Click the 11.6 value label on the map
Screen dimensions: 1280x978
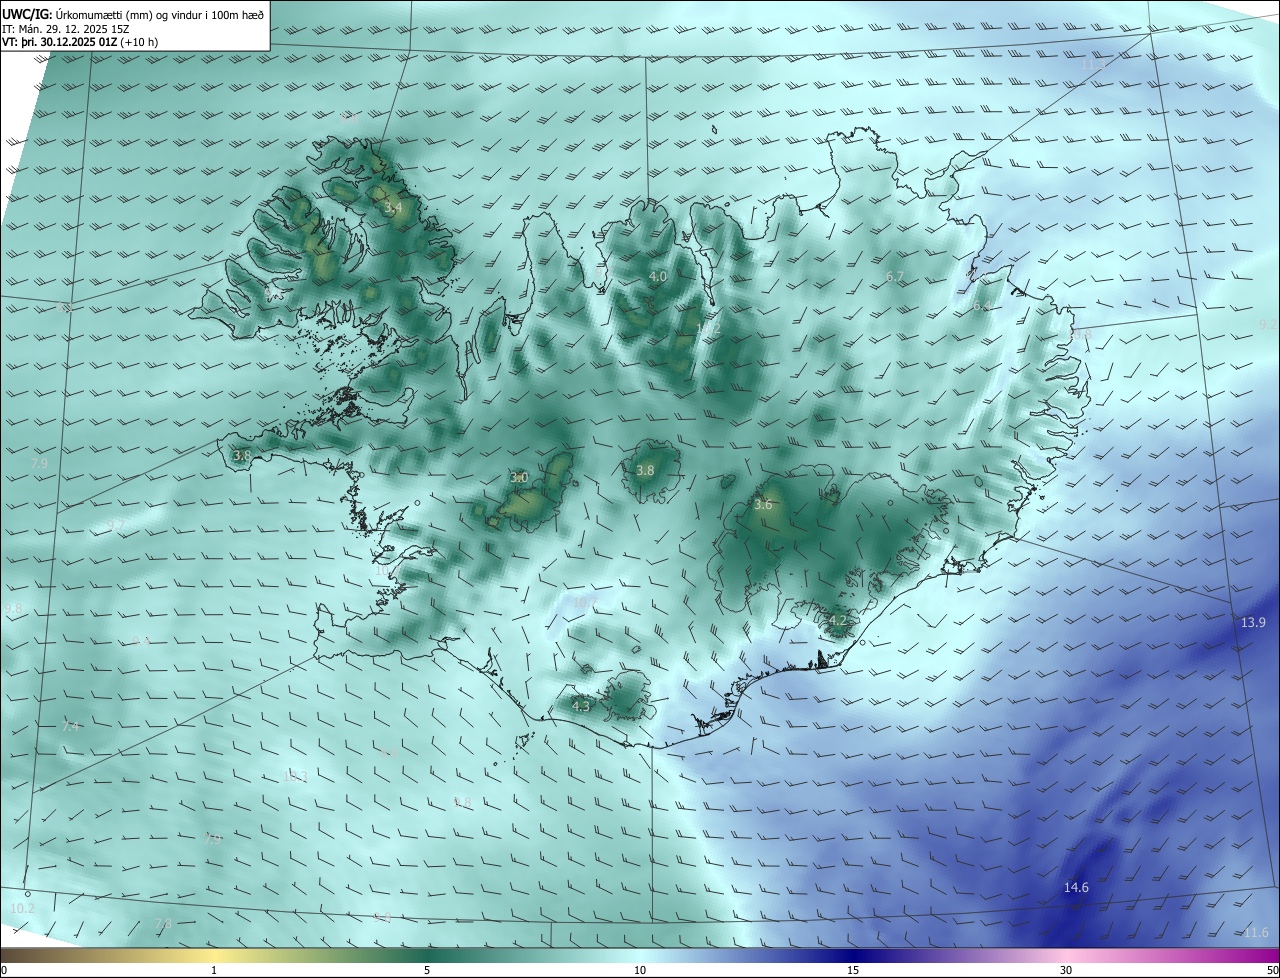1256,932
